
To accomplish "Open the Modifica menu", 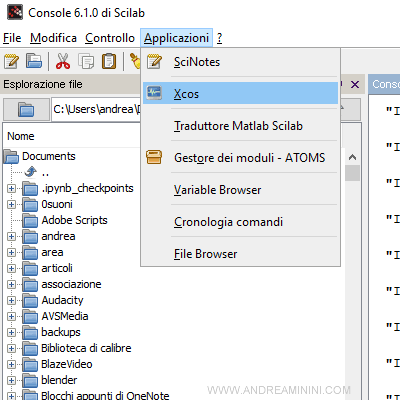I will pyautogui.click(x=53, y=38).
